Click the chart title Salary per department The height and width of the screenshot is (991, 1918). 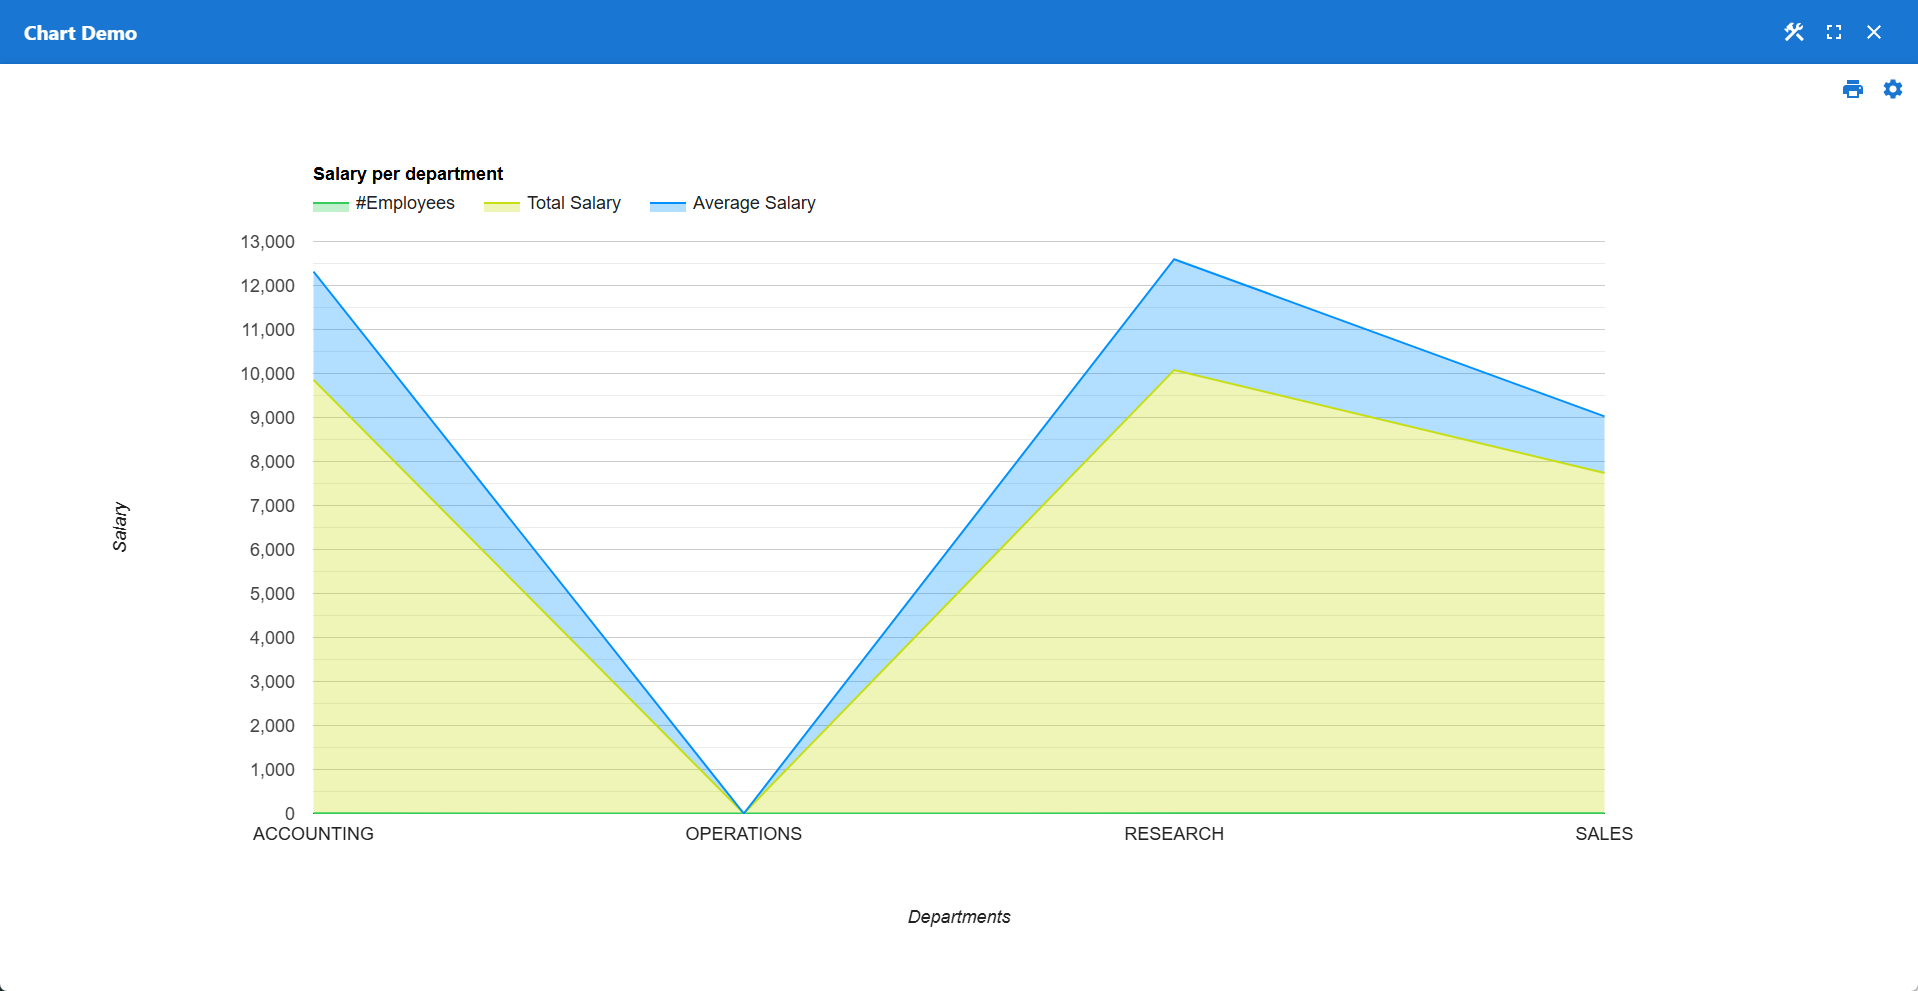408,173
